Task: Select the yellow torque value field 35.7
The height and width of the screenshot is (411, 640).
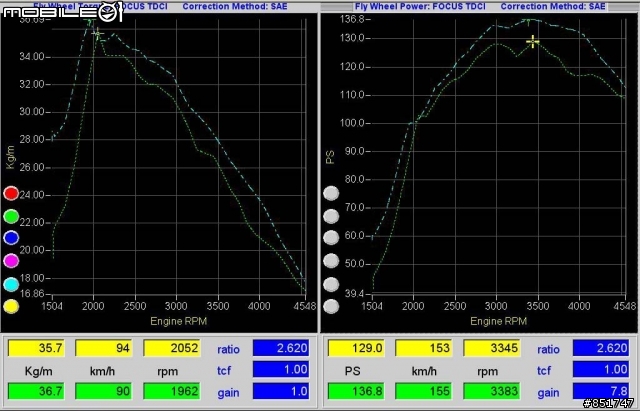Action: click(x=36, y=348)
